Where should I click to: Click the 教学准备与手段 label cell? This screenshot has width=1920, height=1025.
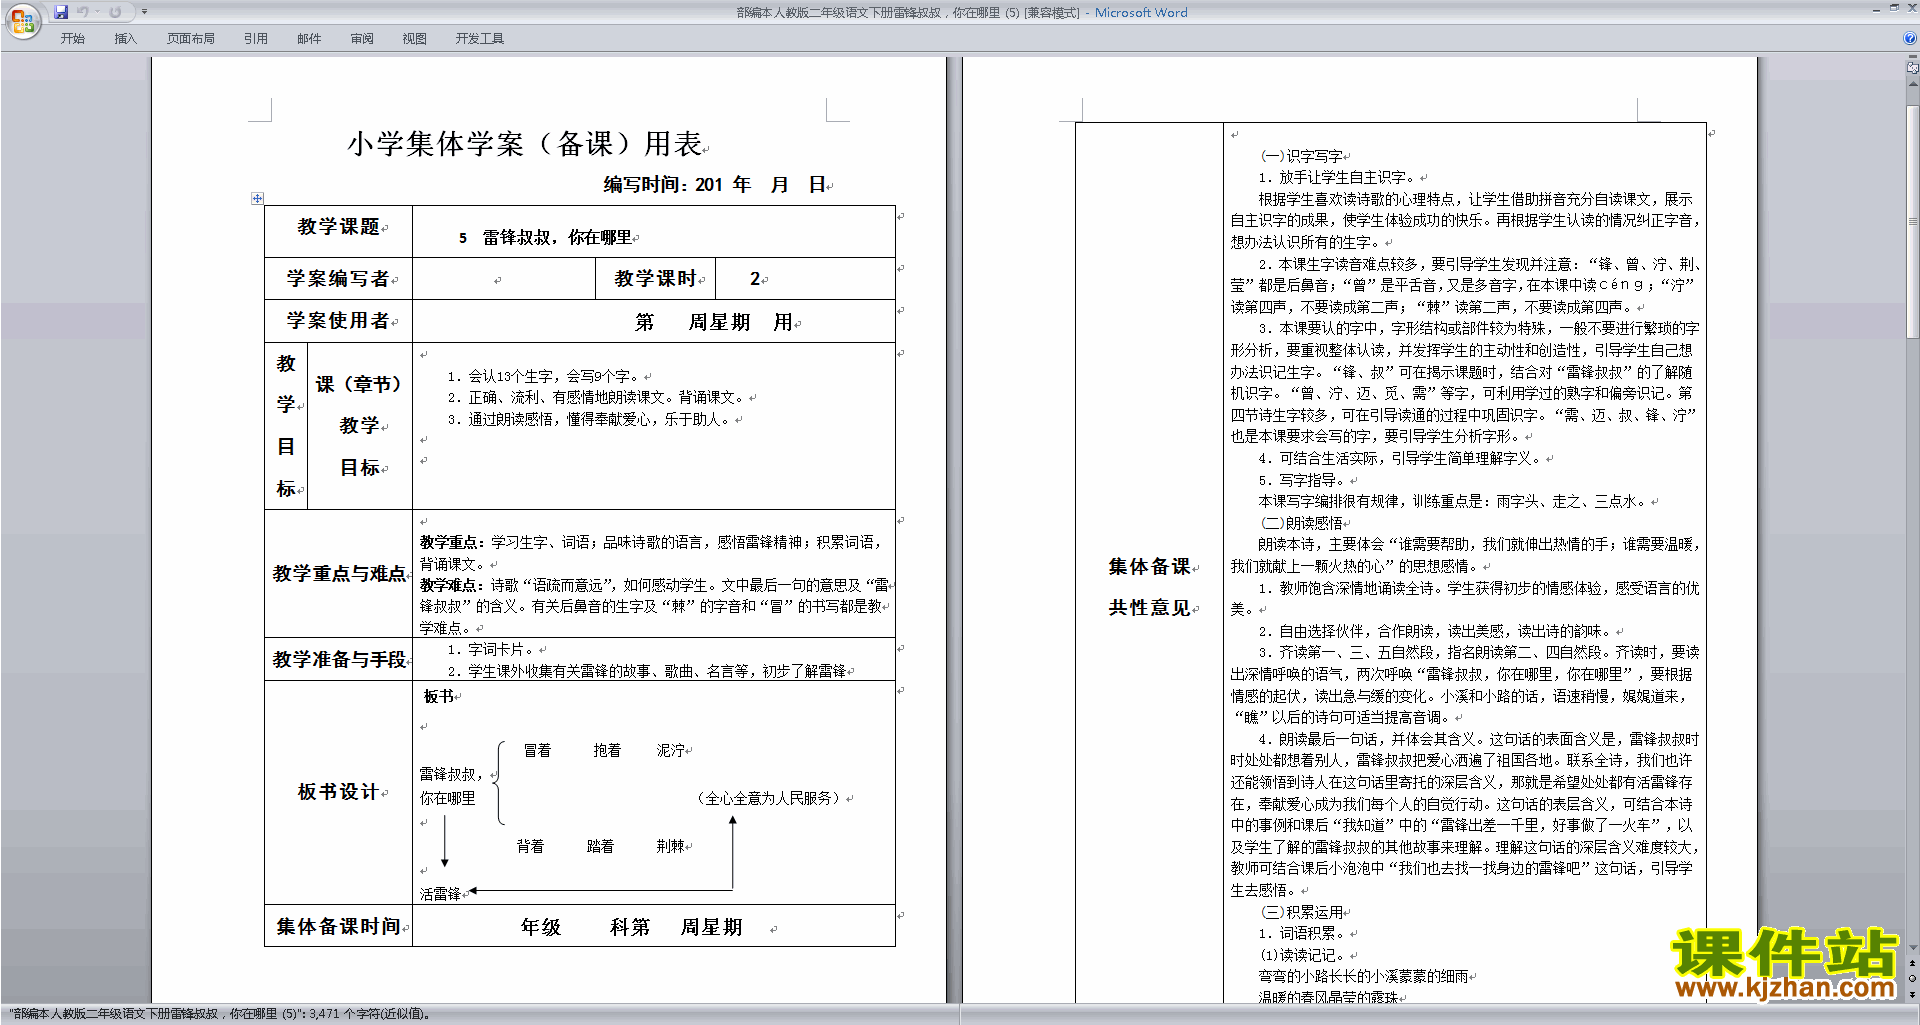coord(338,660)
